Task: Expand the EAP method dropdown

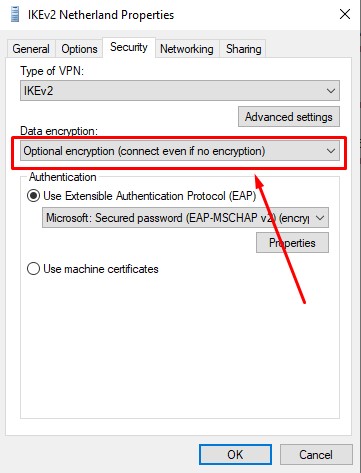Action: point(185,218)
